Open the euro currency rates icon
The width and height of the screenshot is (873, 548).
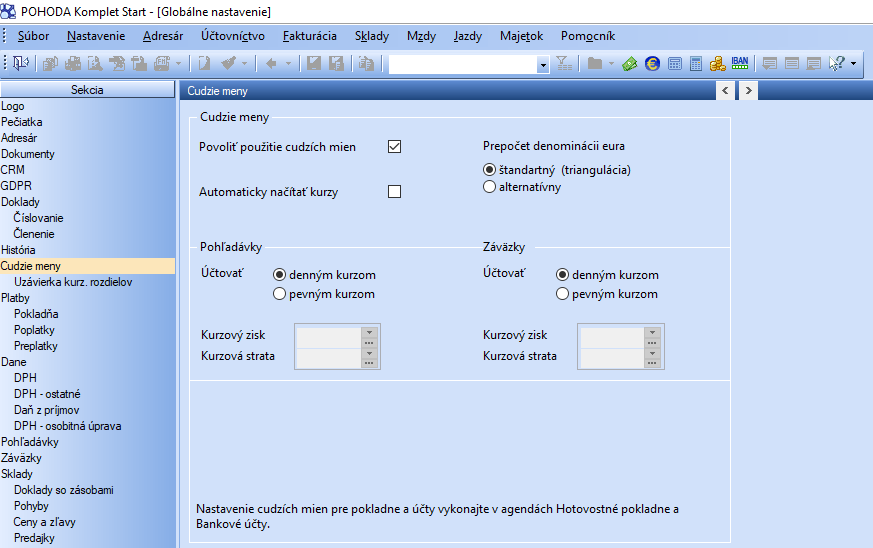coord(652,63)
